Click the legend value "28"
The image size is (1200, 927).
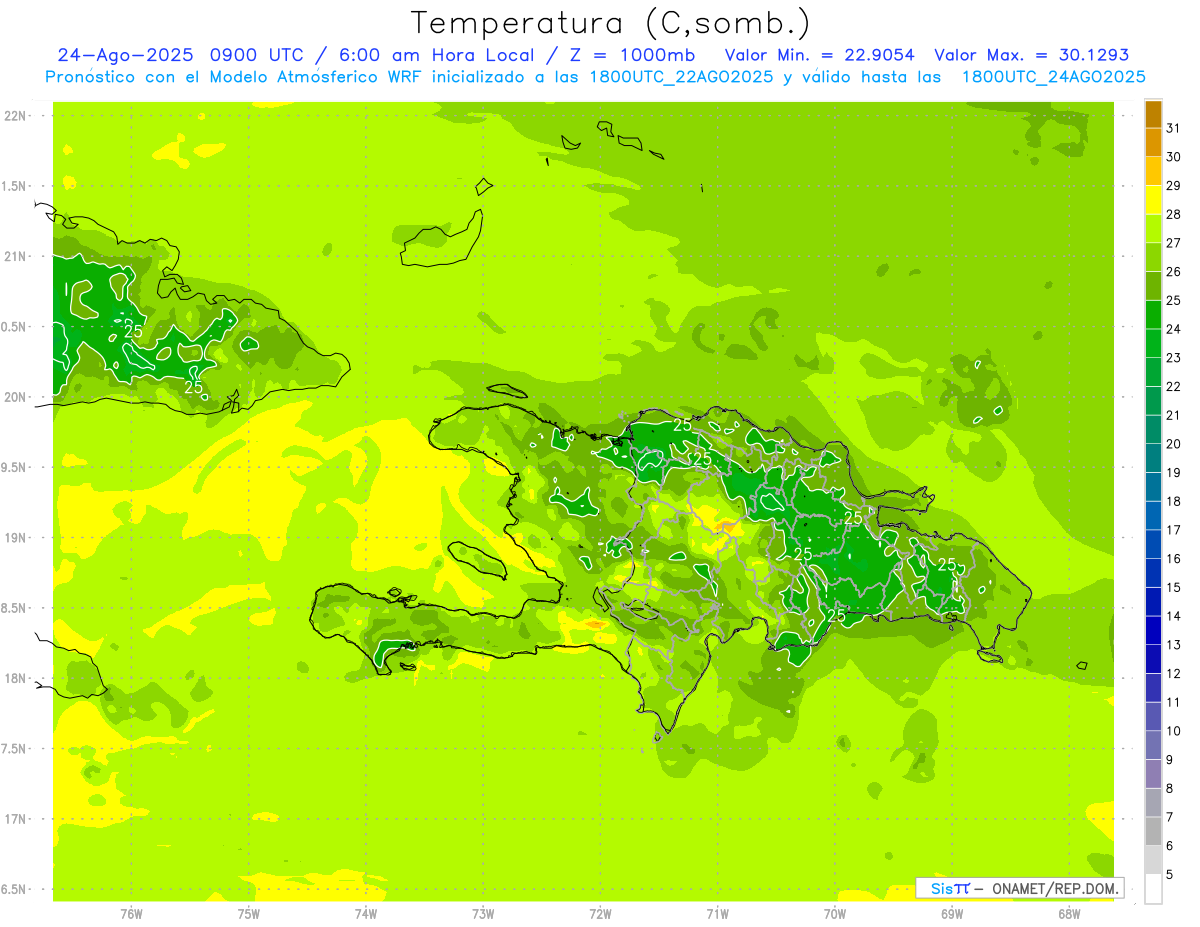1174,214
